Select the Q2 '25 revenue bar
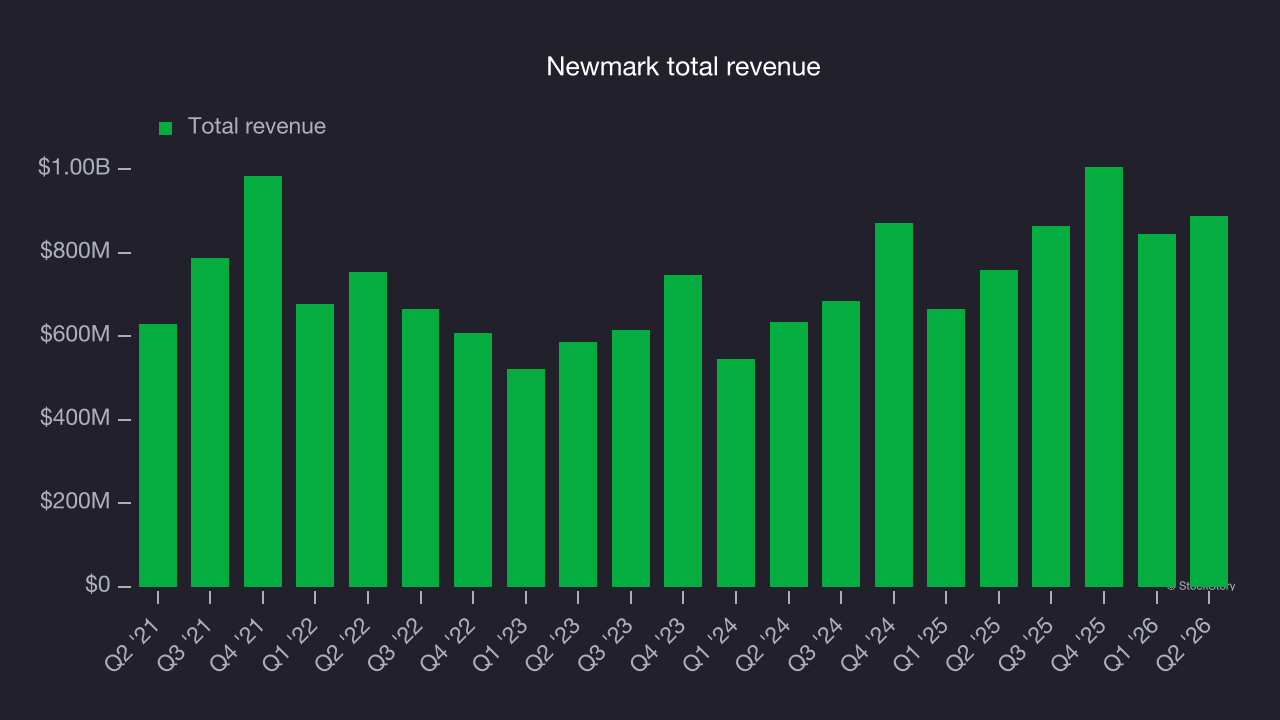The image size is (1280, 720). [999, 428]
